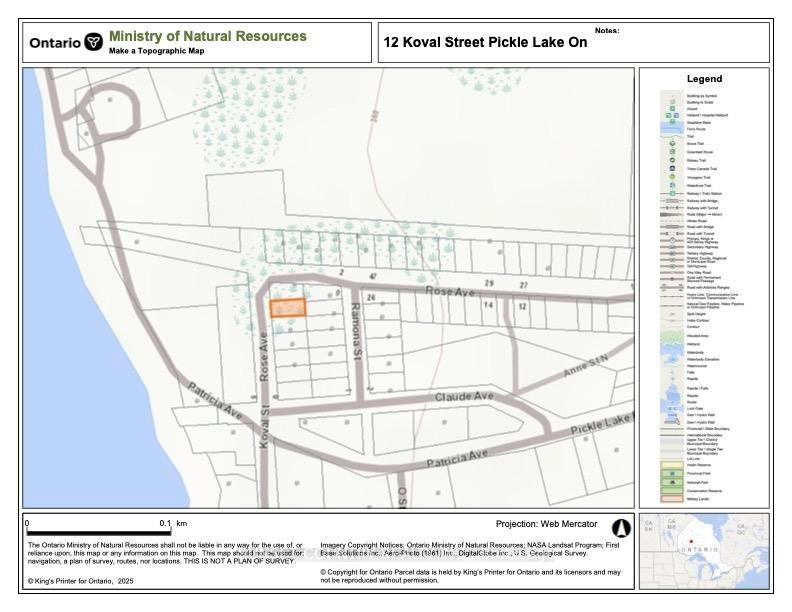Click the north arrow compass icon

click(x=621, y=528)
